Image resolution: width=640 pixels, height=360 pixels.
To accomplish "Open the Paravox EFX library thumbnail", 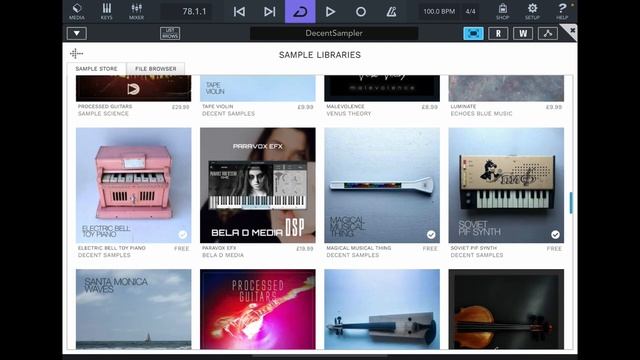I will pyautogui.click(x=258, y=185).
